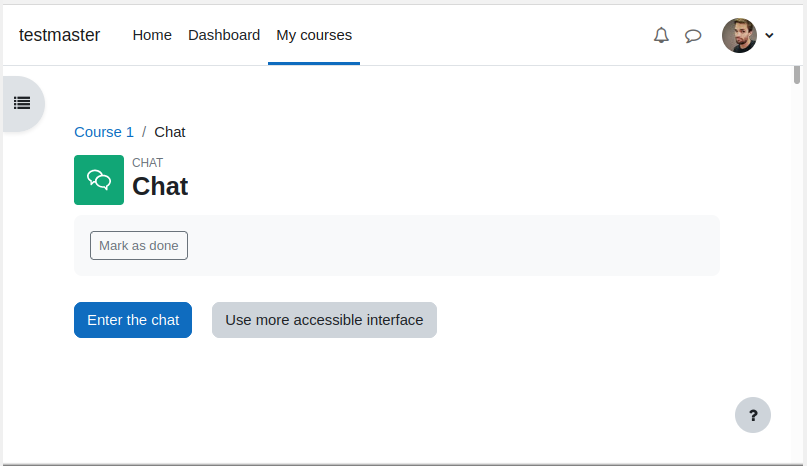Click the green Chat activity icon
Screen dimensions: 807x466
(99, 180)
